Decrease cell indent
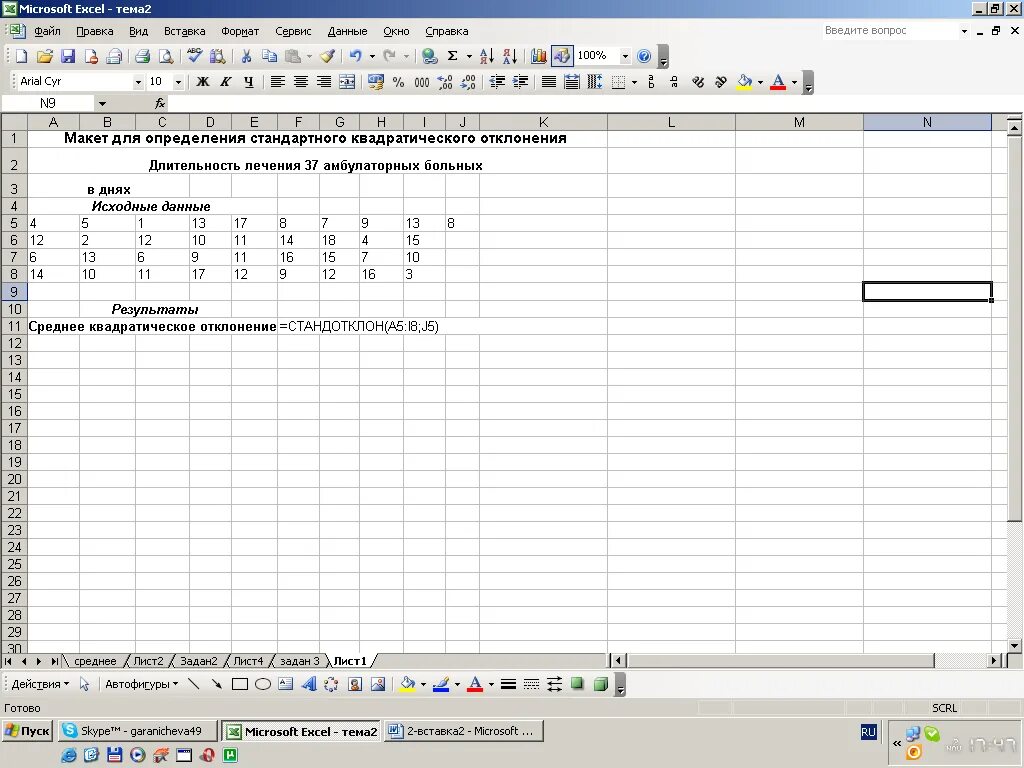Viewport: 1024px width, 768px height. click(x=497, y=82)
